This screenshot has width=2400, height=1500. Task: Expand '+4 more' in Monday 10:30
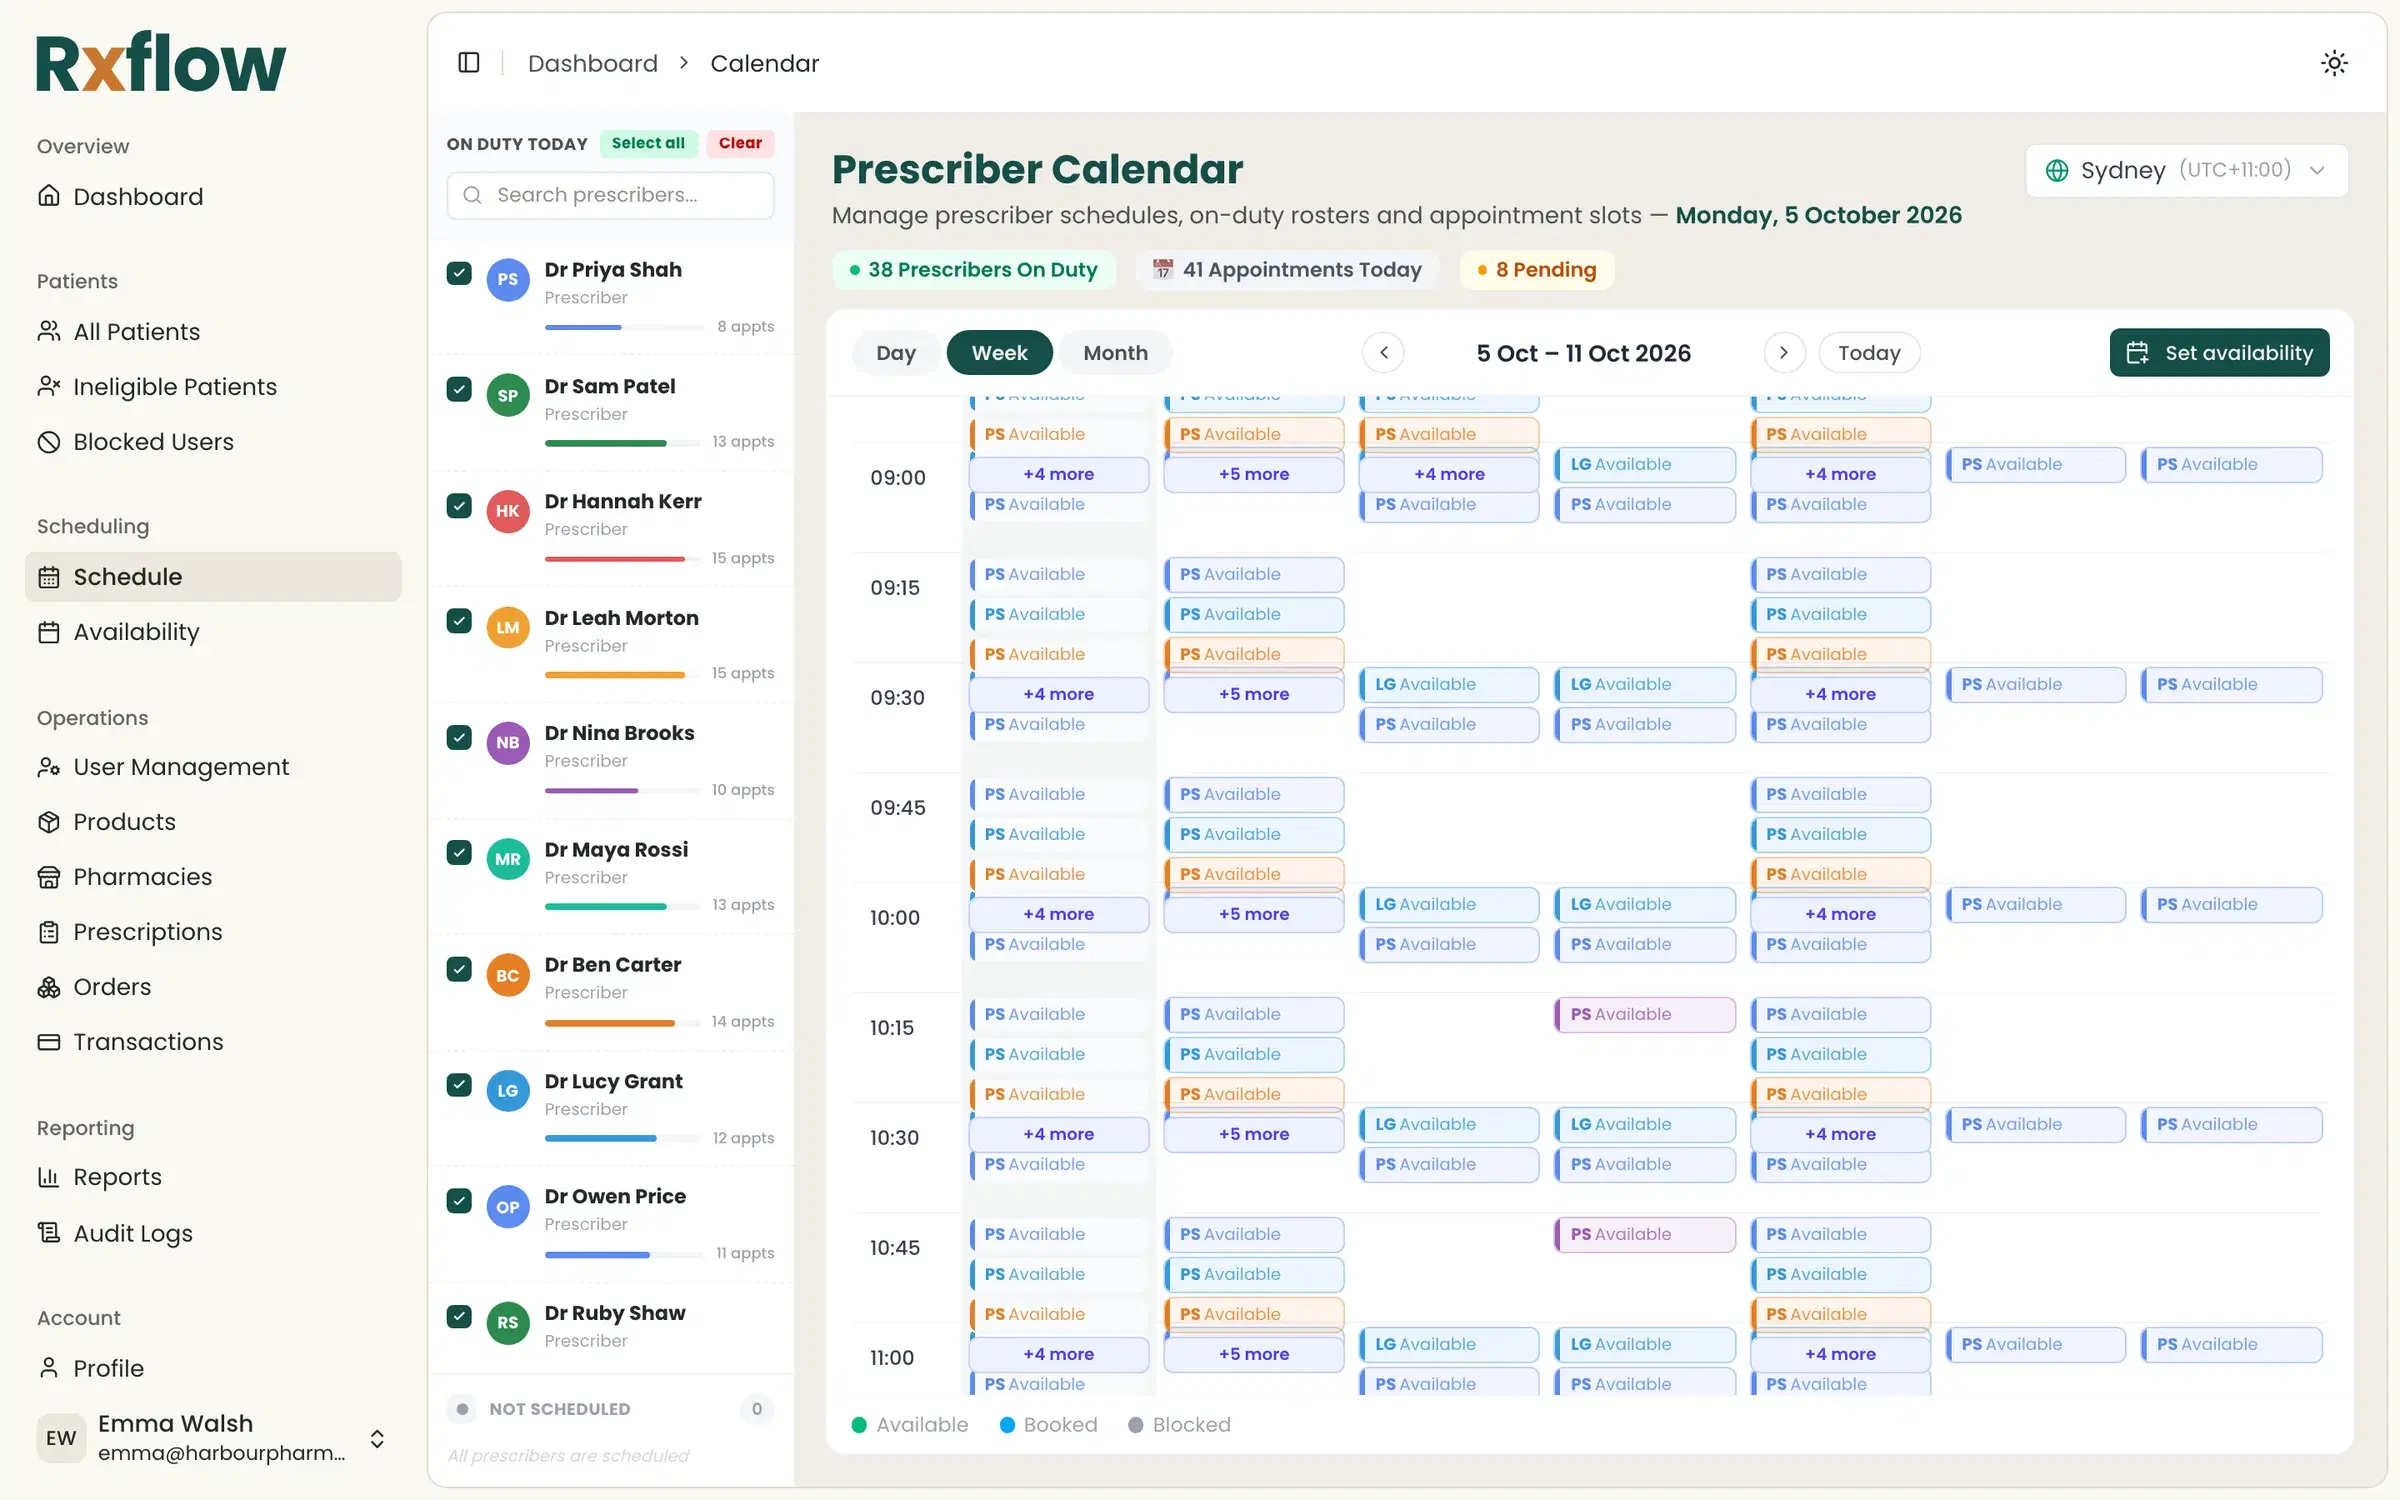(x=1058, y=1134)
